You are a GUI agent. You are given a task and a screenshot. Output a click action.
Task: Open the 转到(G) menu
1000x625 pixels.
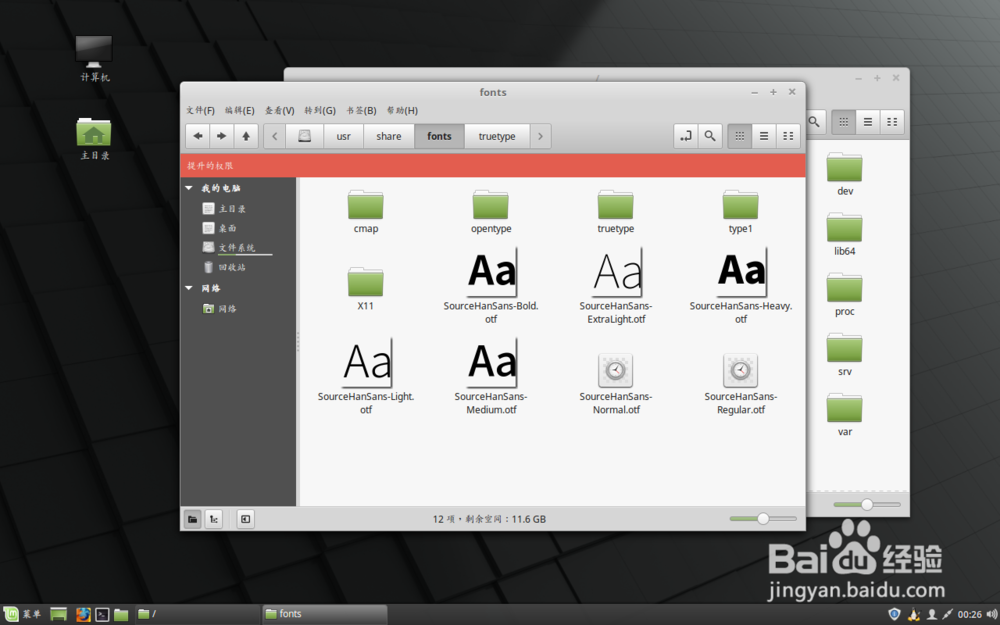(x=320, y=110)
